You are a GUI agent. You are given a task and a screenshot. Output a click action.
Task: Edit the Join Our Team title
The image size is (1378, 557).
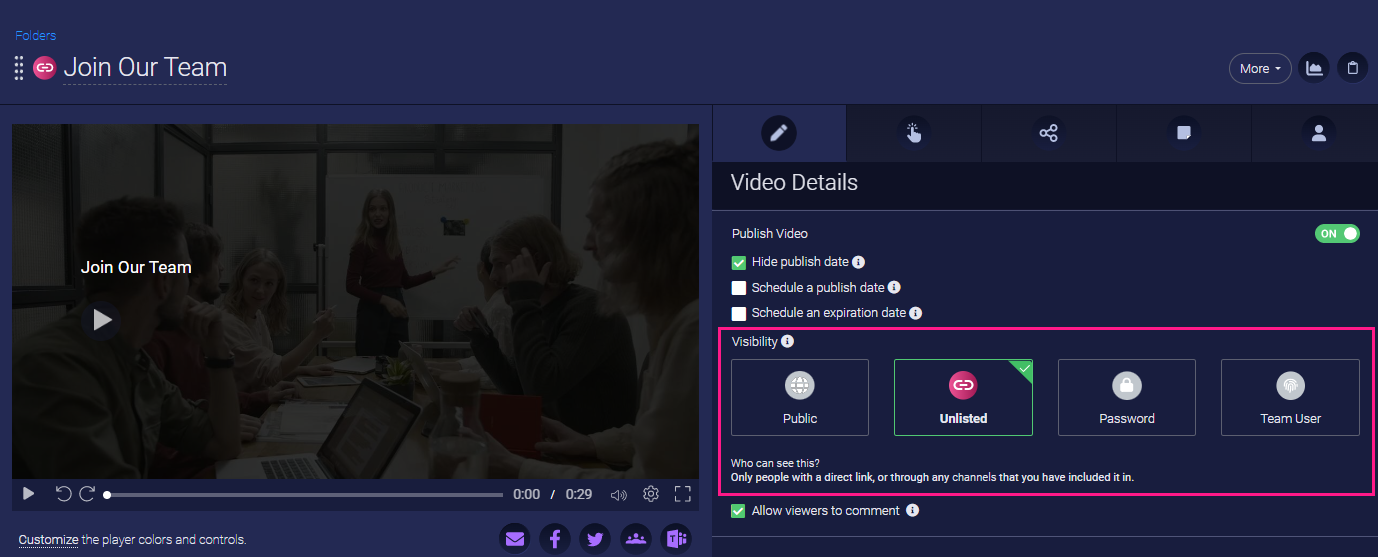pyautogui.click(x=145, y=67)
